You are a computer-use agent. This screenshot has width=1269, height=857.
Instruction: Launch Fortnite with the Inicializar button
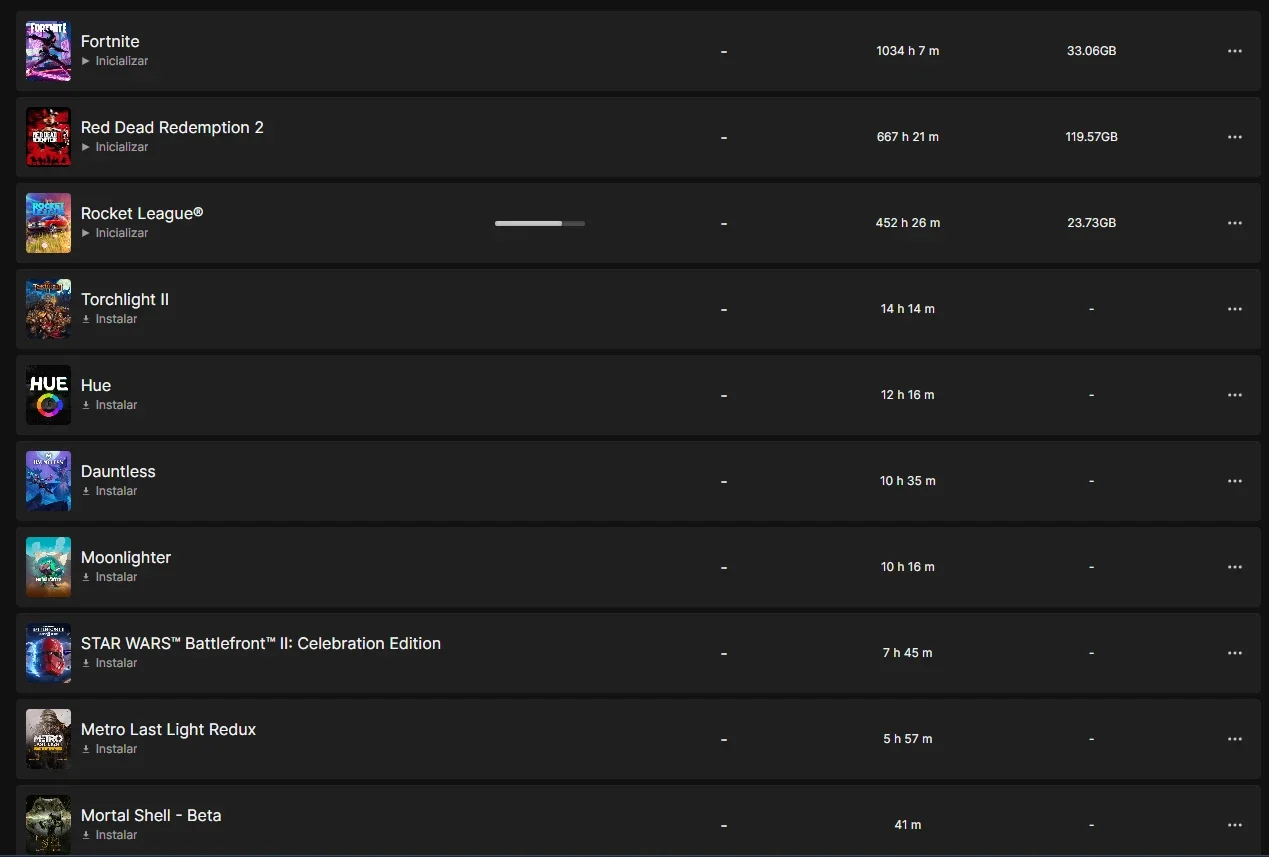pos(115,61)
